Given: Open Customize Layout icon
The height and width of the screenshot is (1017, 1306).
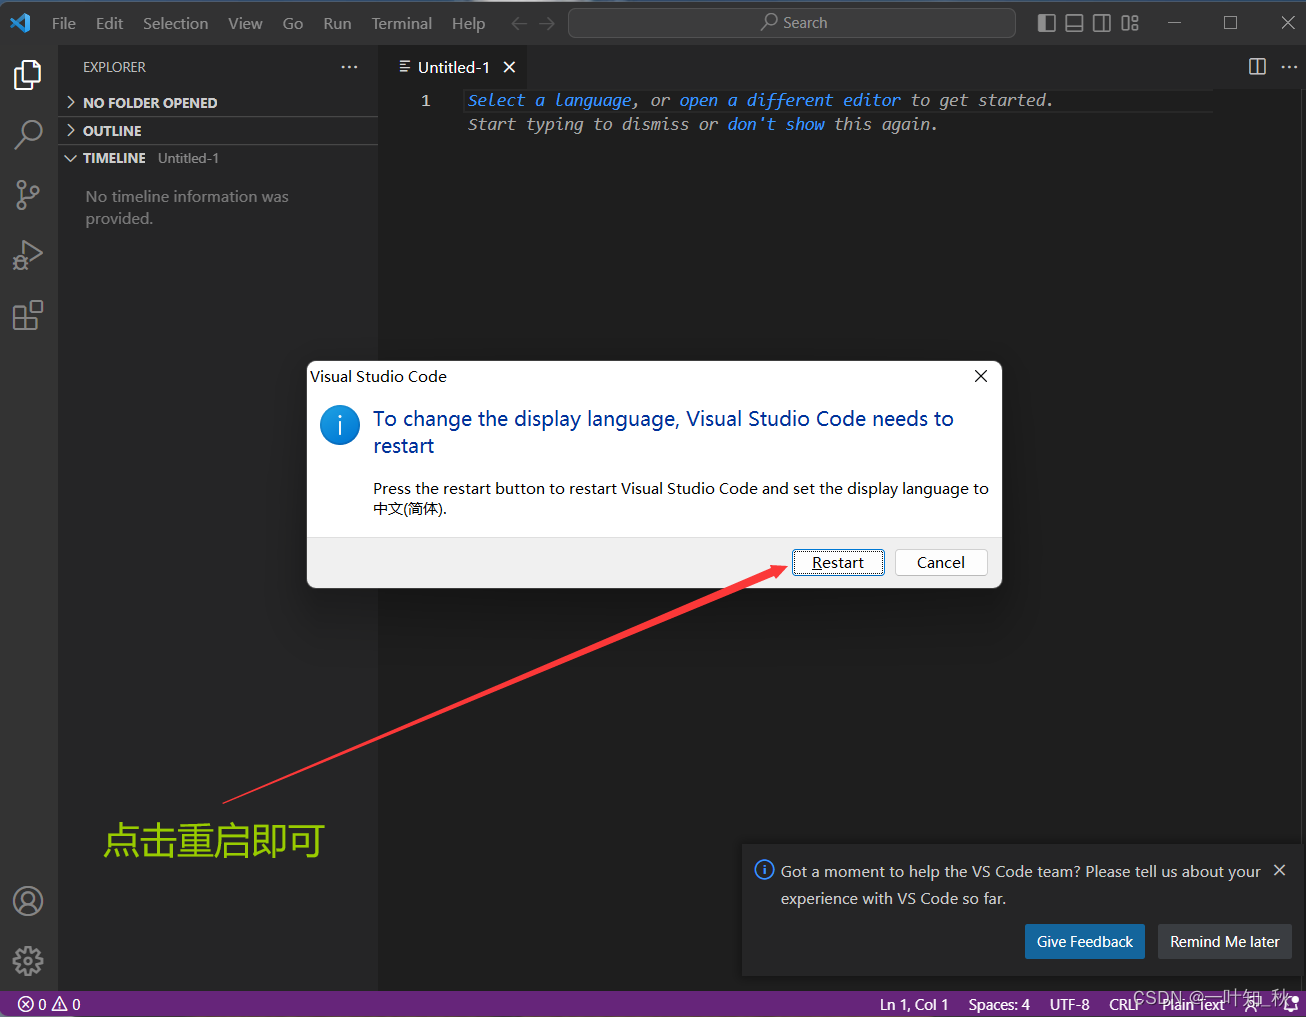Looking at the screenshot, I should pos(1130,23).
